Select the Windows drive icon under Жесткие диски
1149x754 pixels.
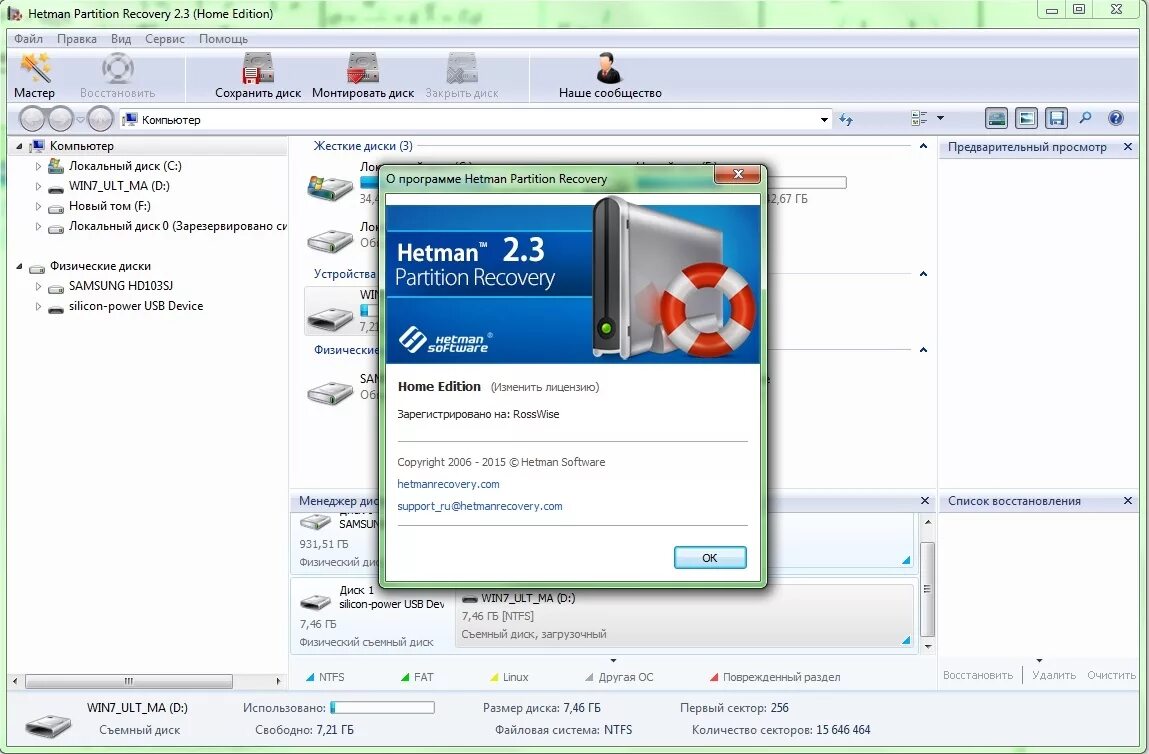[330, 187]
